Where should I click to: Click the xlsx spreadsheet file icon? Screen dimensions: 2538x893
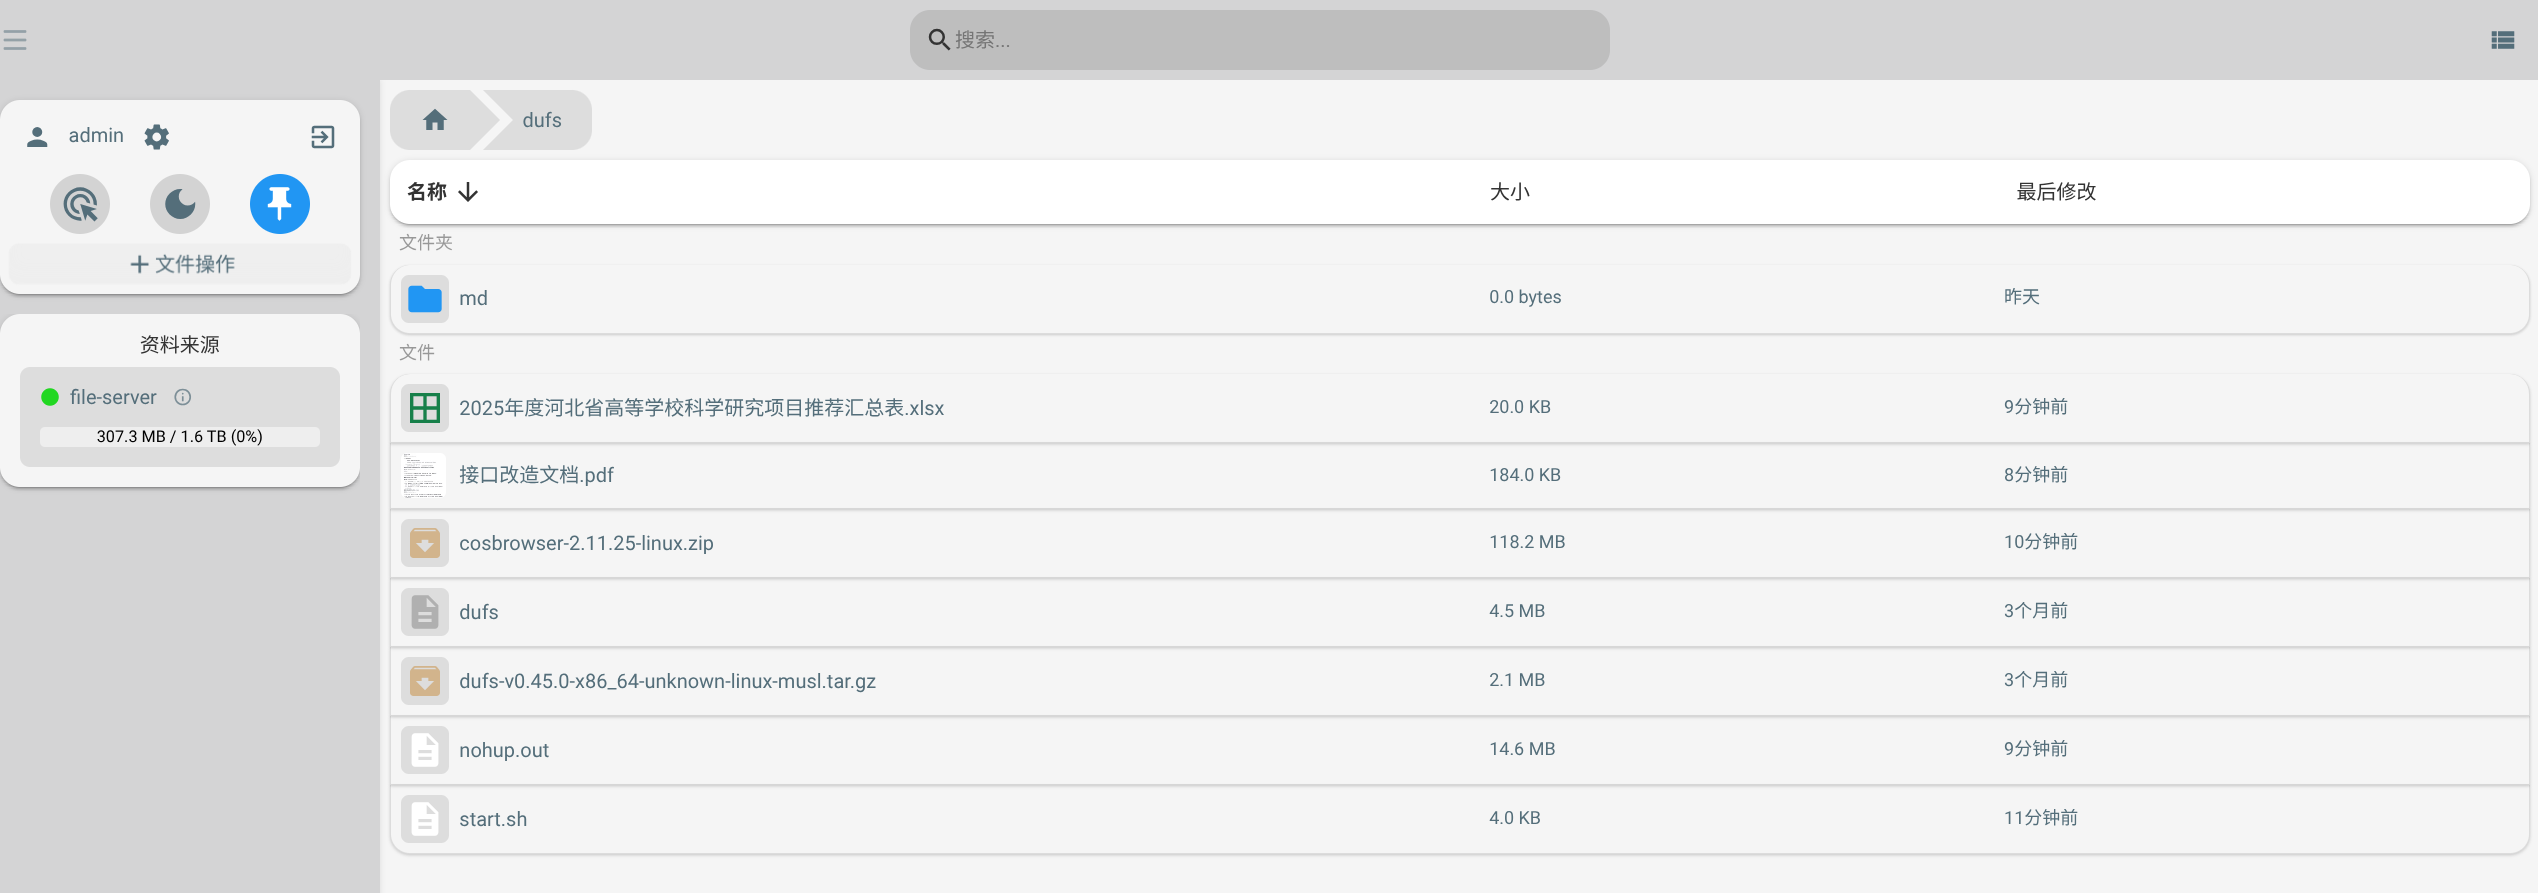(x=425, y=408)
